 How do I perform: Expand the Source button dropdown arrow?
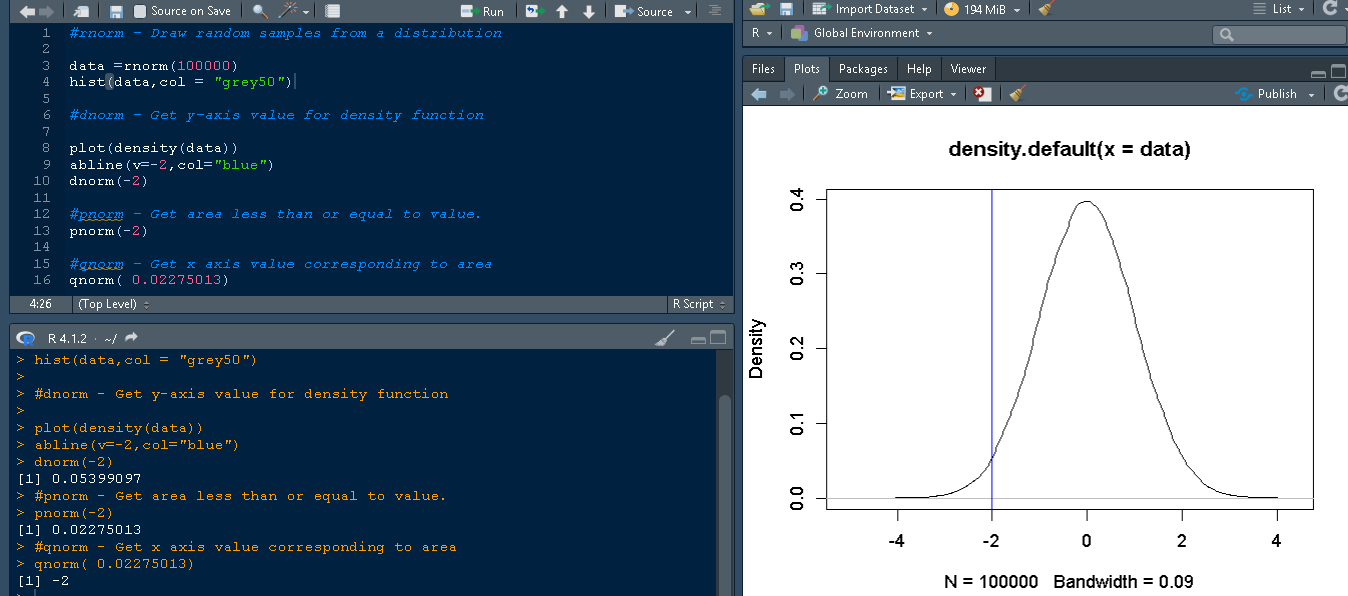coord(688,12)
